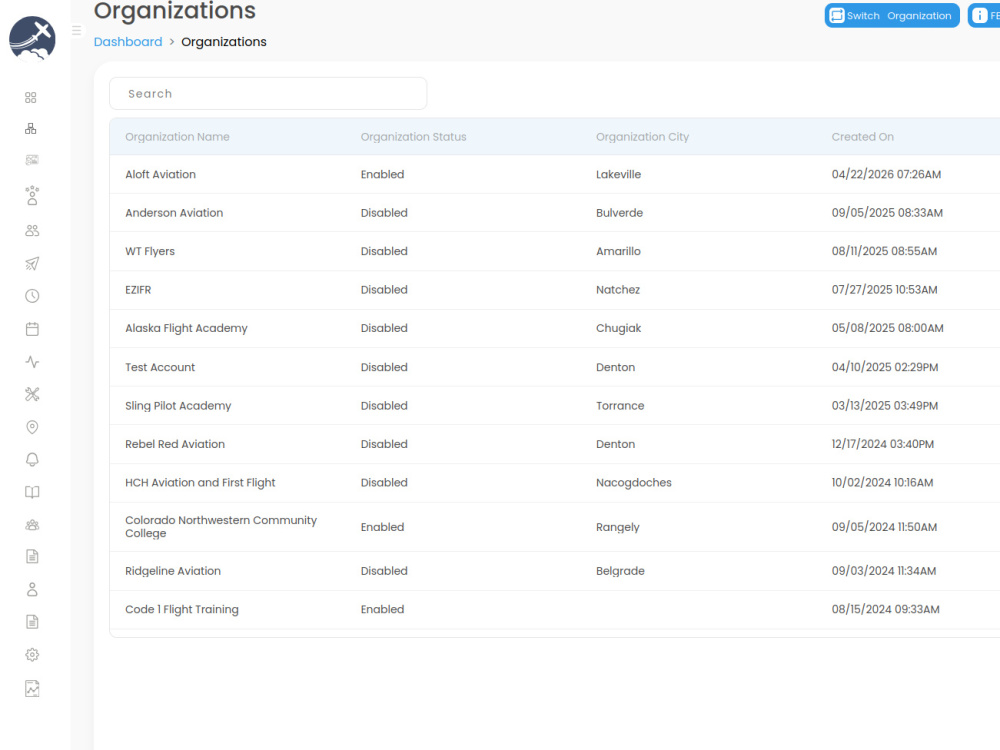Select the Aloft Aviation row name
The height and width of the screenshot is (750, 1000).
coord(161,174)
